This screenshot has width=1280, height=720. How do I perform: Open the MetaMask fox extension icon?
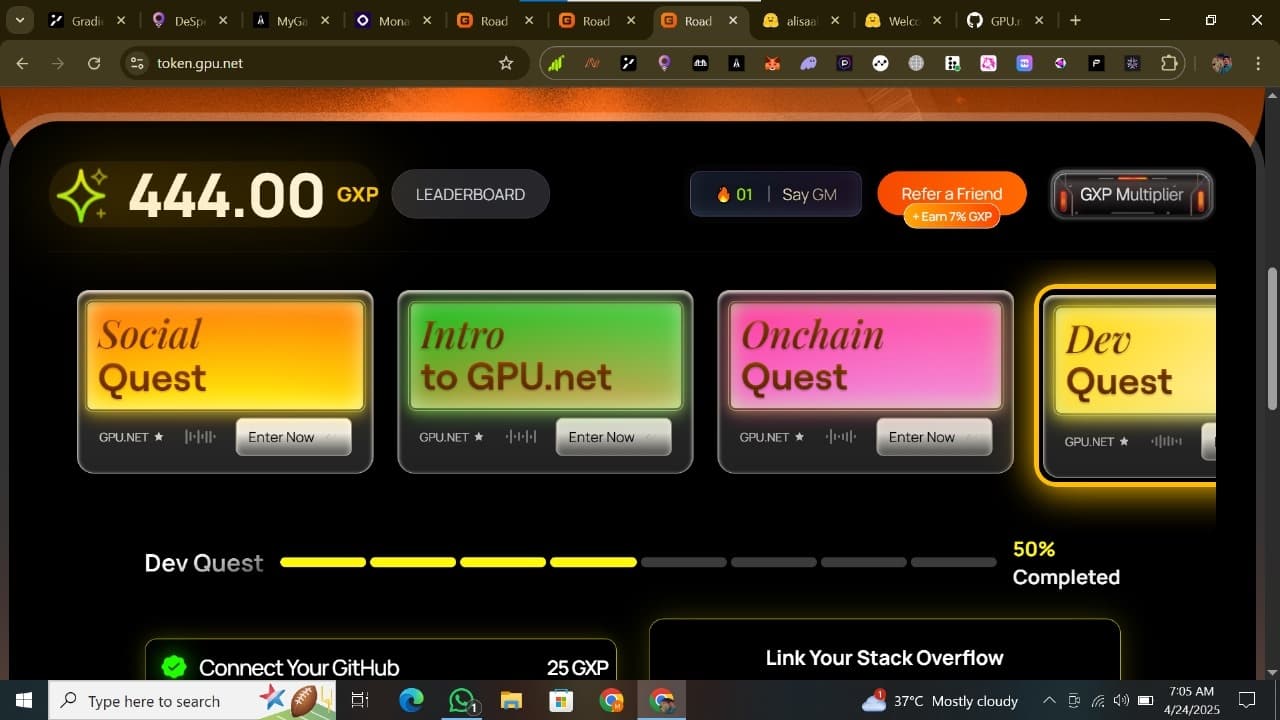(771, 63)
